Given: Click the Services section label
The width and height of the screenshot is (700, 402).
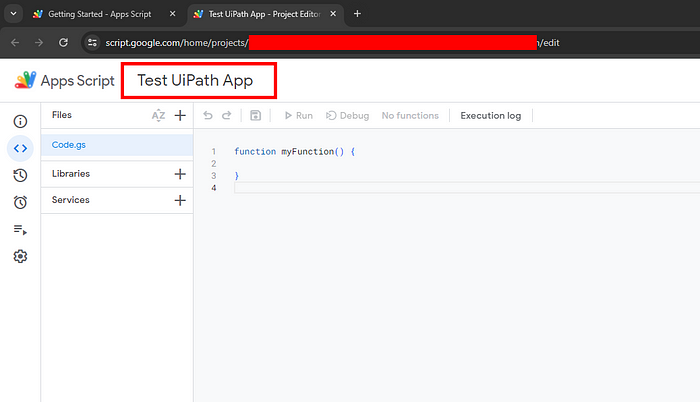Looking at the screenshot, I should (71, 200).
